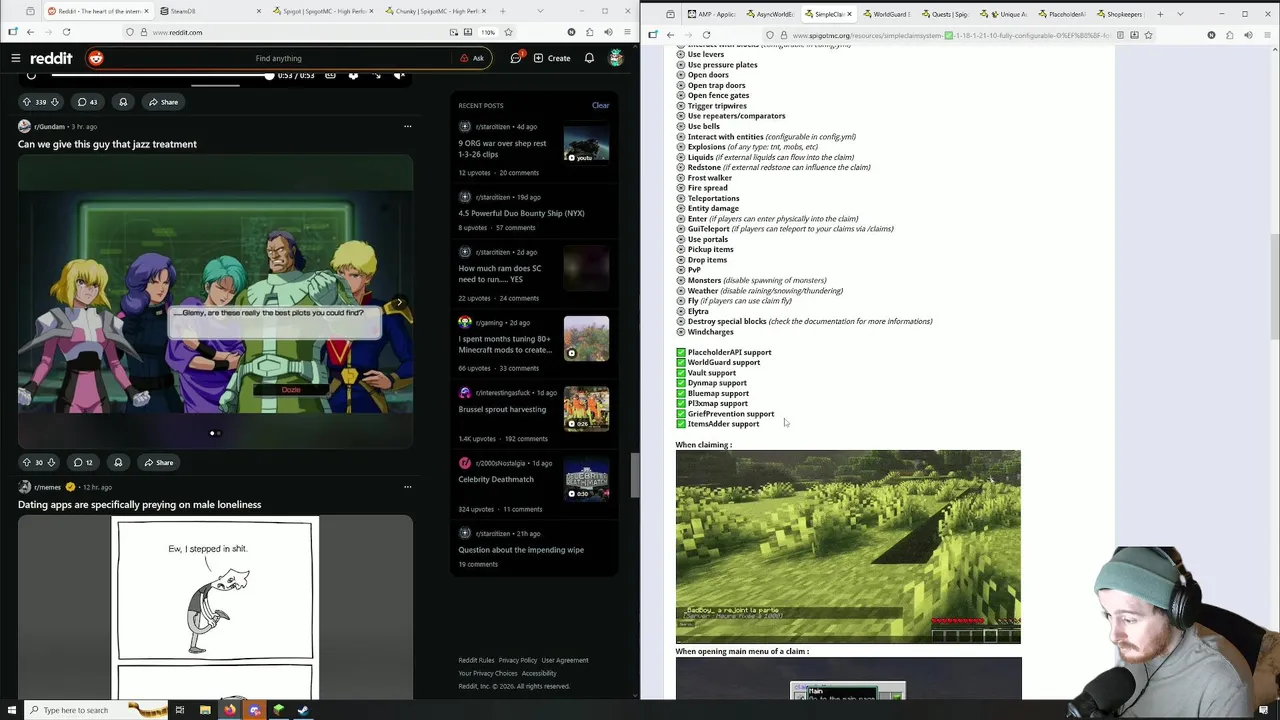Screen dimensions: 1280x720
Task: Expand the list all tabs chevron in left browser
Action: (540, 11)
